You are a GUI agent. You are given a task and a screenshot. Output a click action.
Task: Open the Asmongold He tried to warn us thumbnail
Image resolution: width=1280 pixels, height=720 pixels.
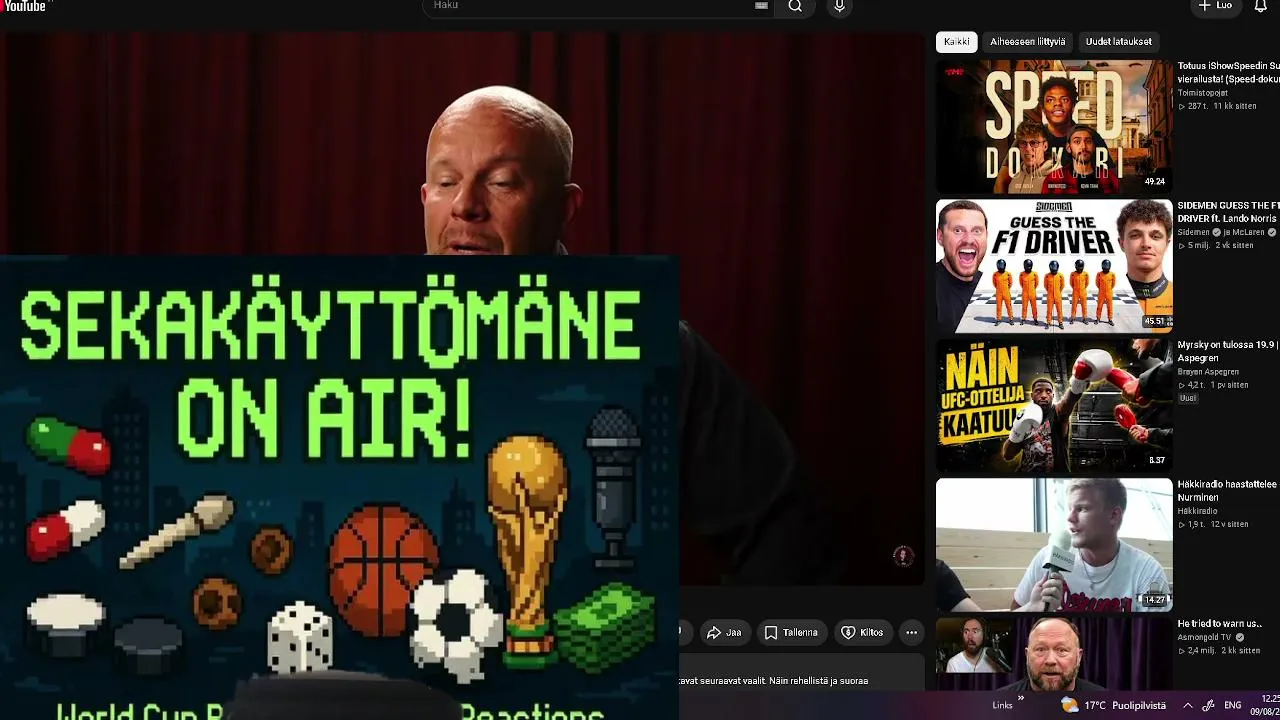[x=1054, y=654]
